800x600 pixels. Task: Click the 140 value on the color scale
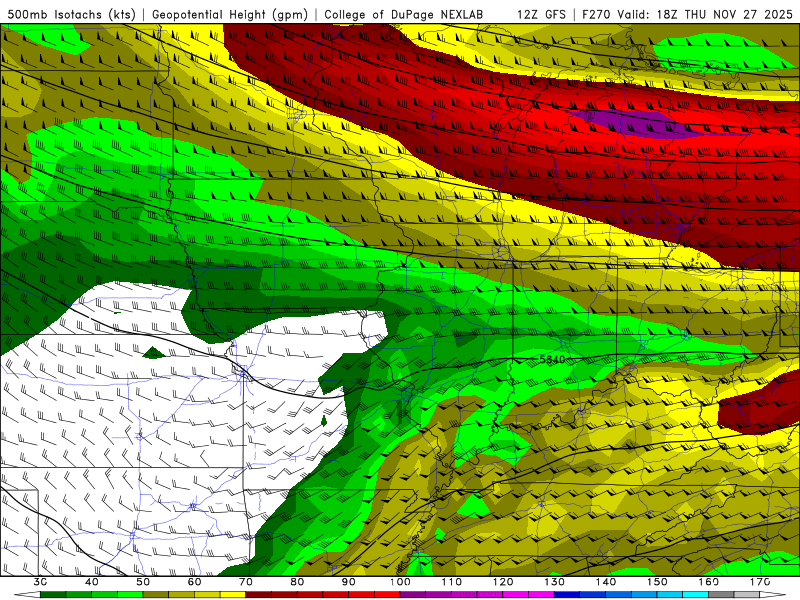606,582
